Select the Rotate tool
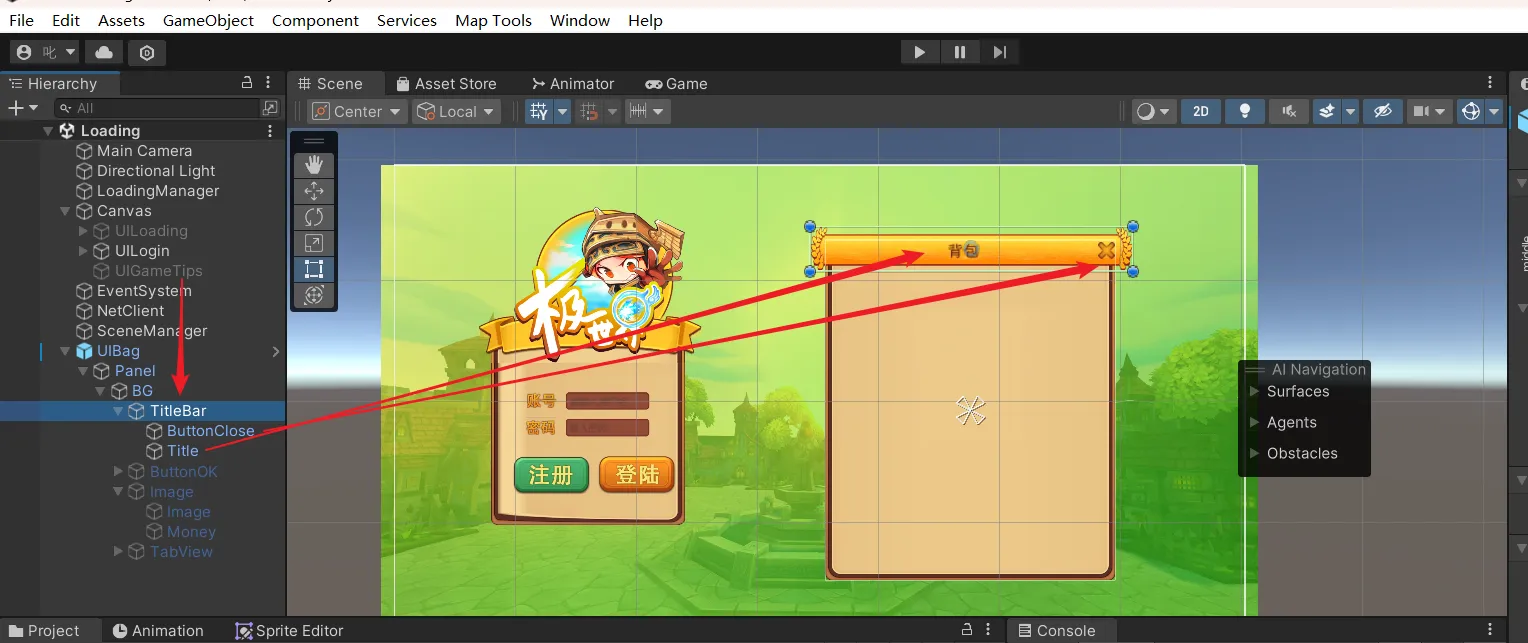 coord(314,217)
